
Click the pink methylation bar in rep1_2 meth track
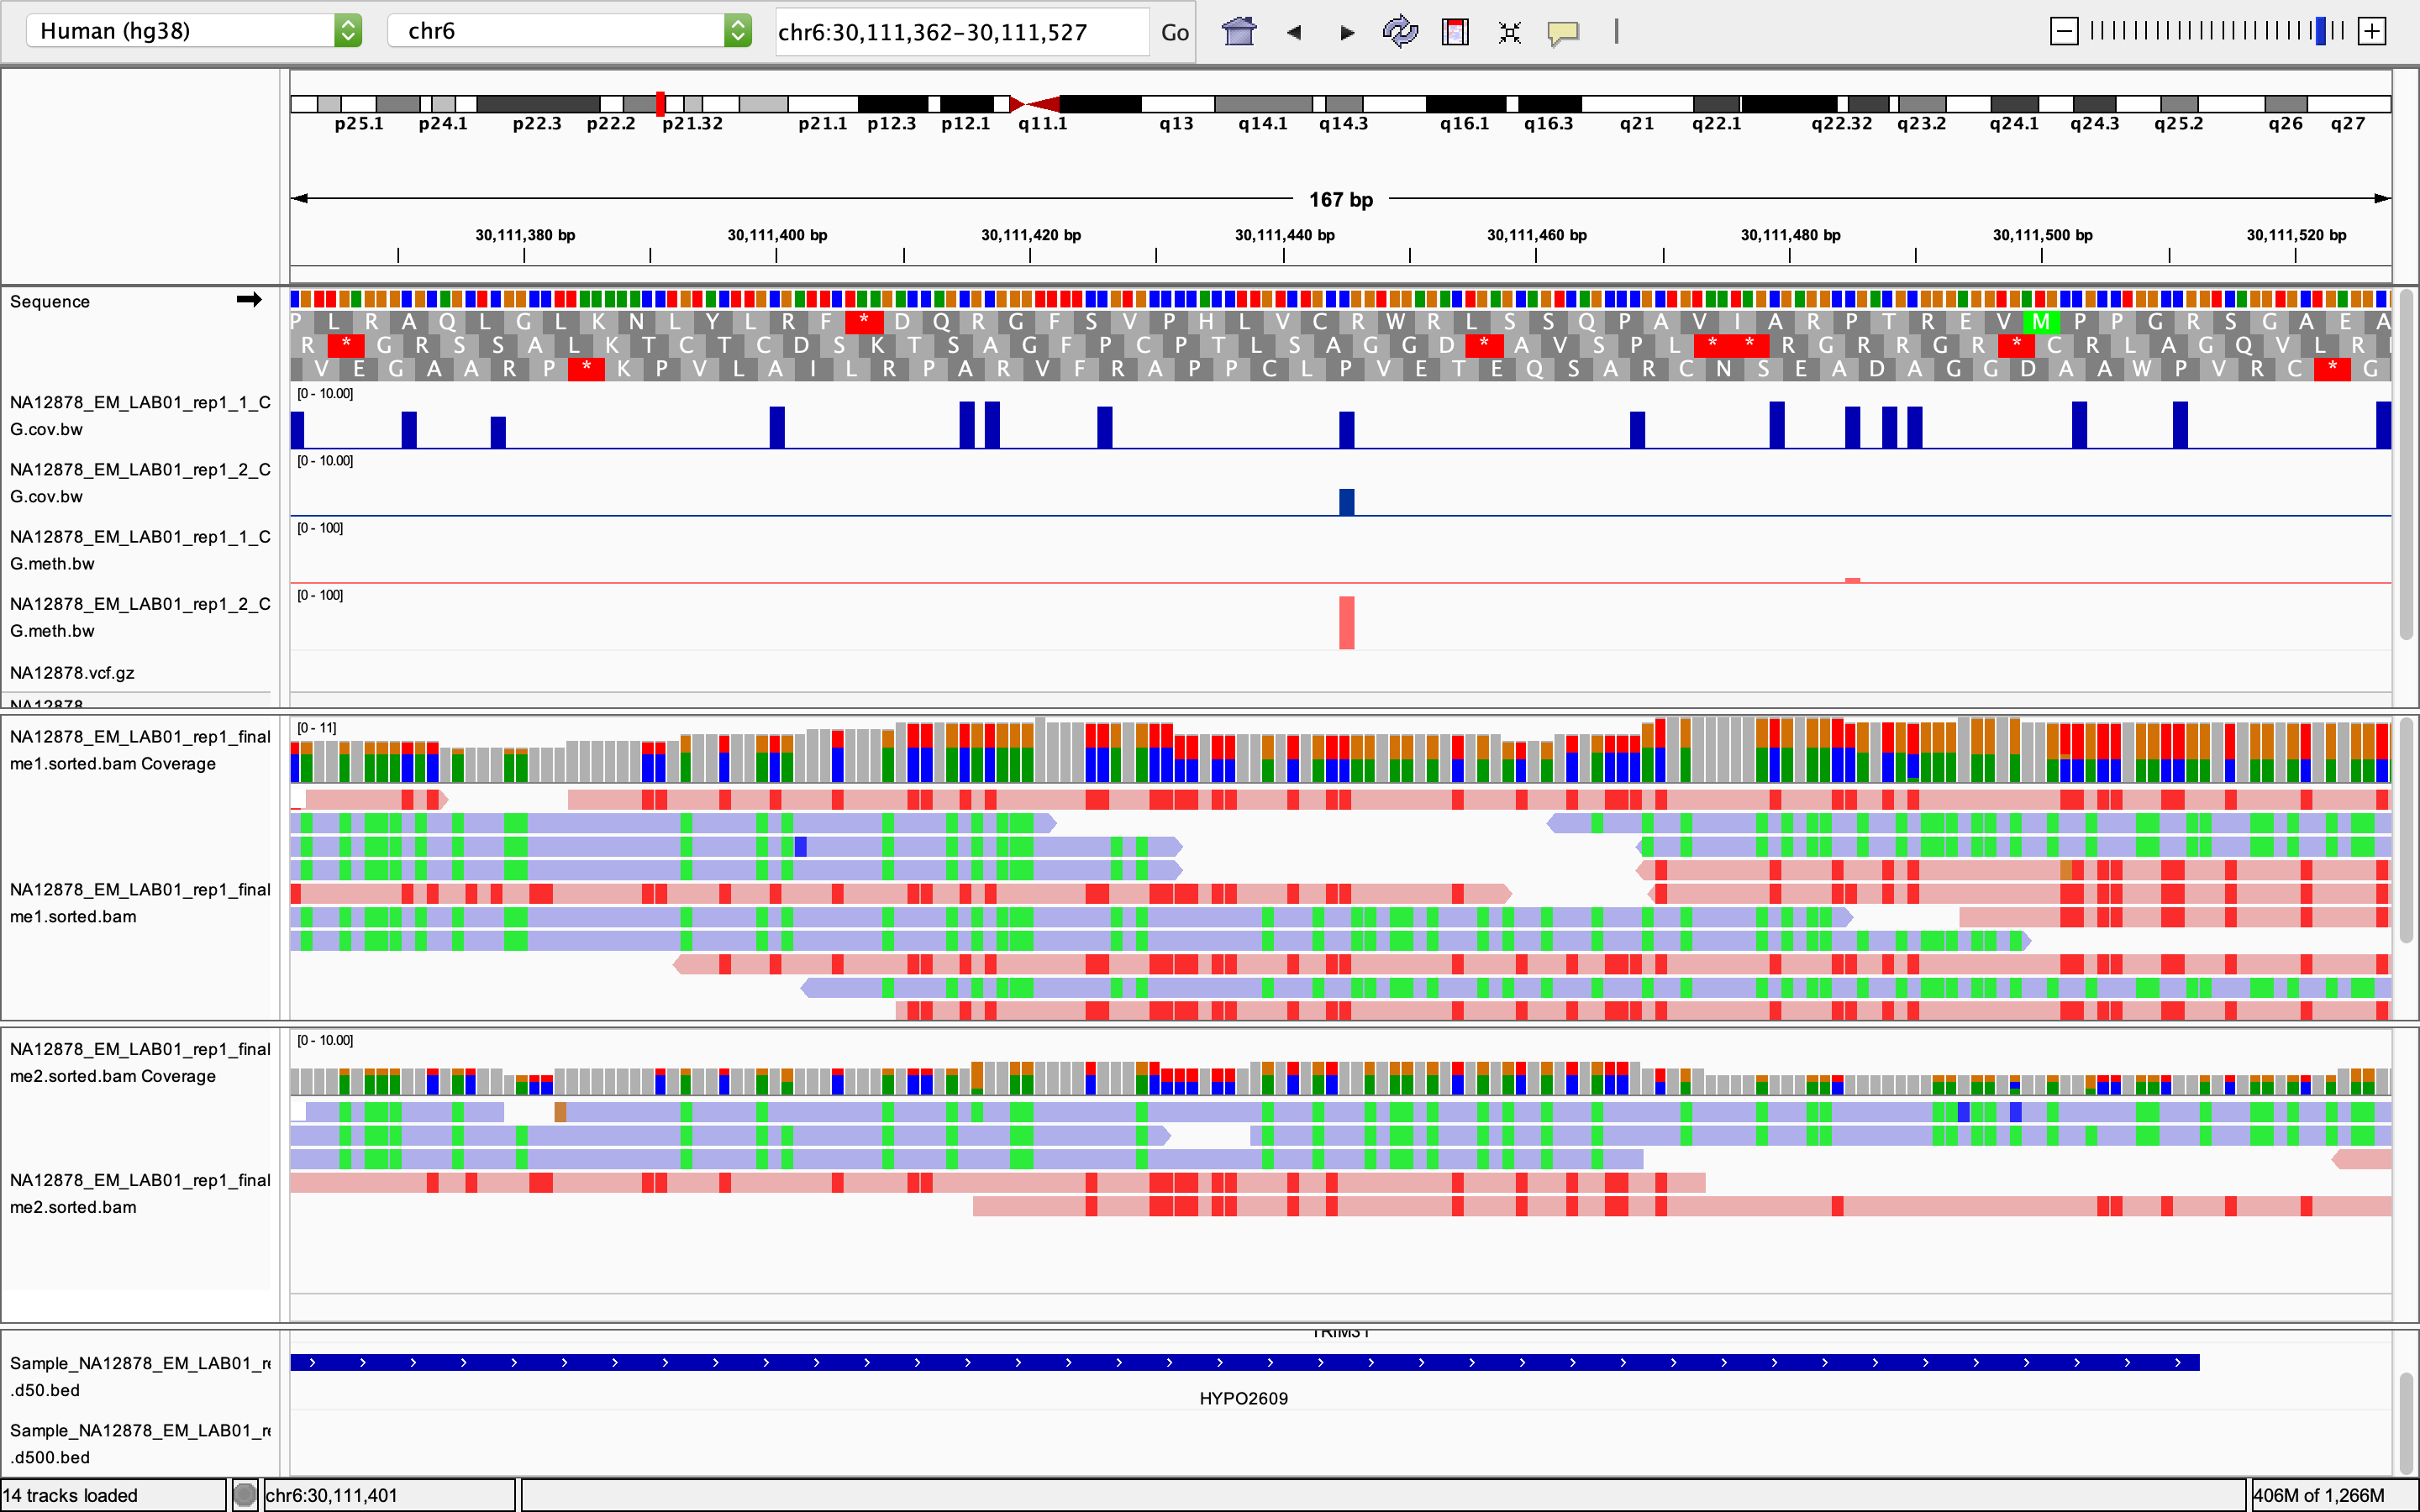(1347, 622)
